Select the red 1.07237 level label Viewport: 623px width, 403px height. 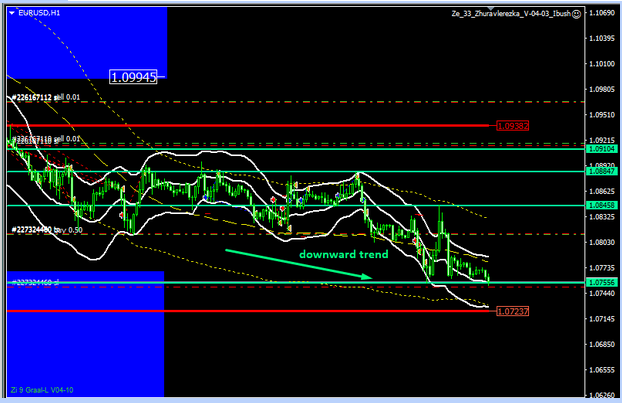tap(512, 312)
